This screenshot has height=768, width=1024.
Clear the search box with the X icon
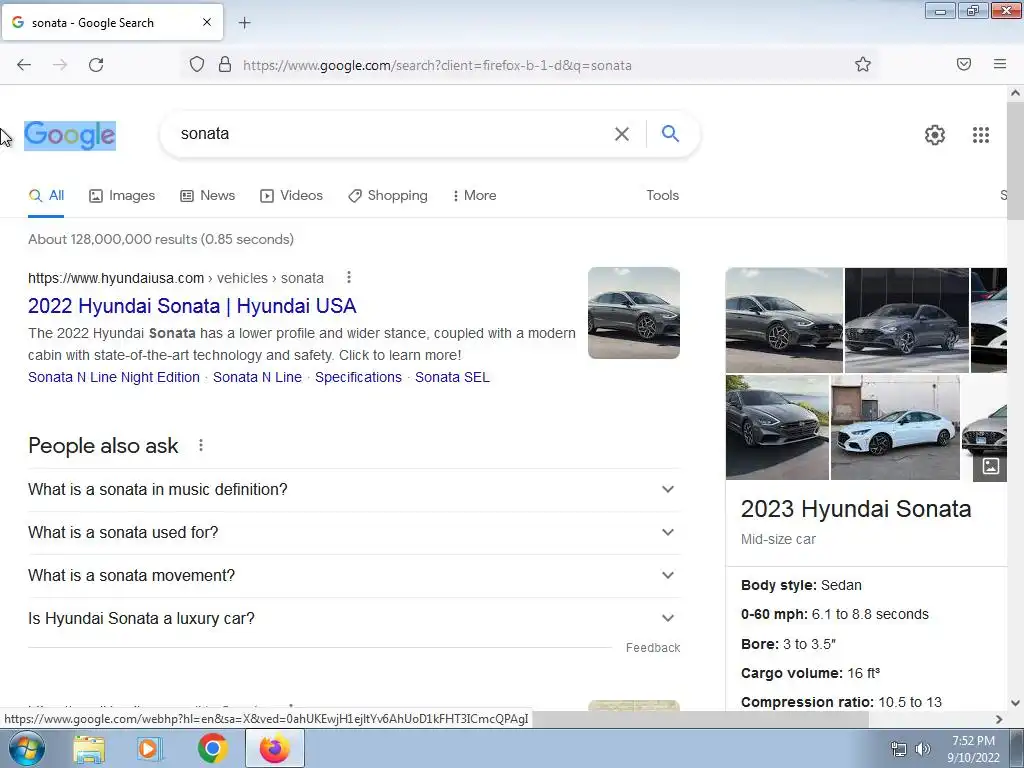622,134
